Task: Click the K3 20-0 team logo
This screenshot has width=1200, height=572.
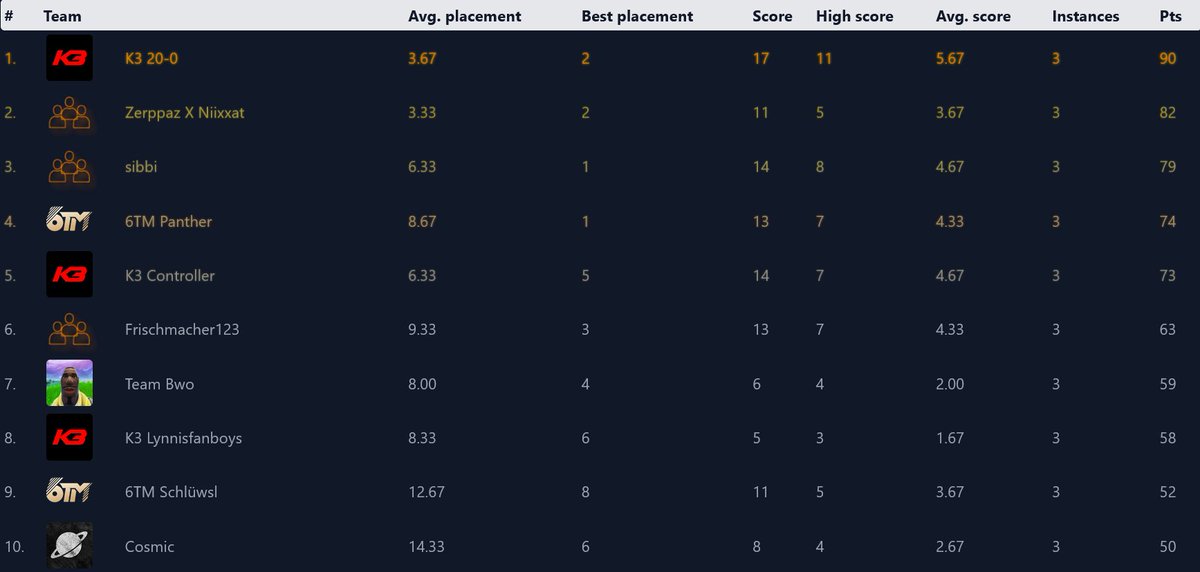Action: [69, 58]
